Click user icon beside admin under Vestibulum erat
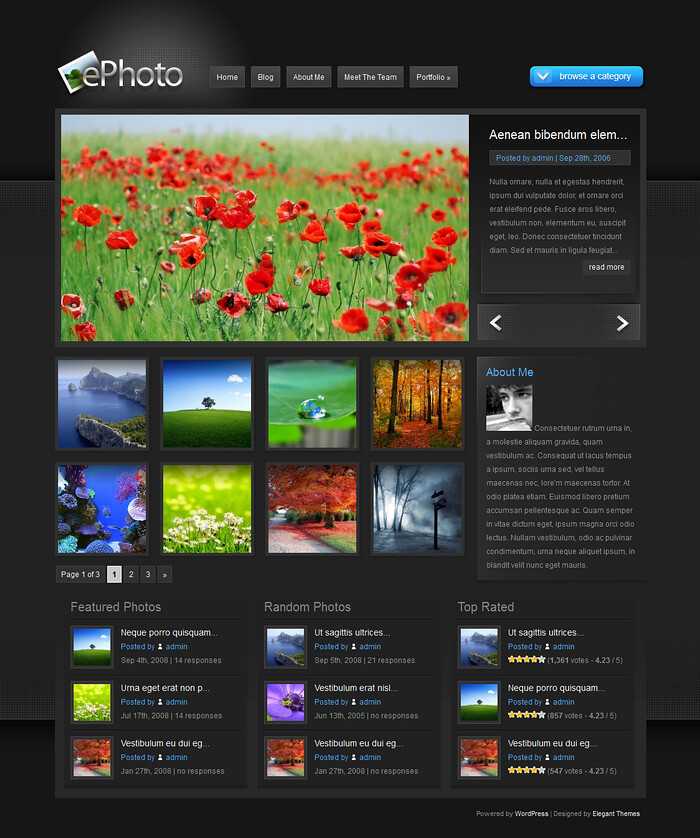The height and width of the screenshot is (838, 700). pos(353,702)
